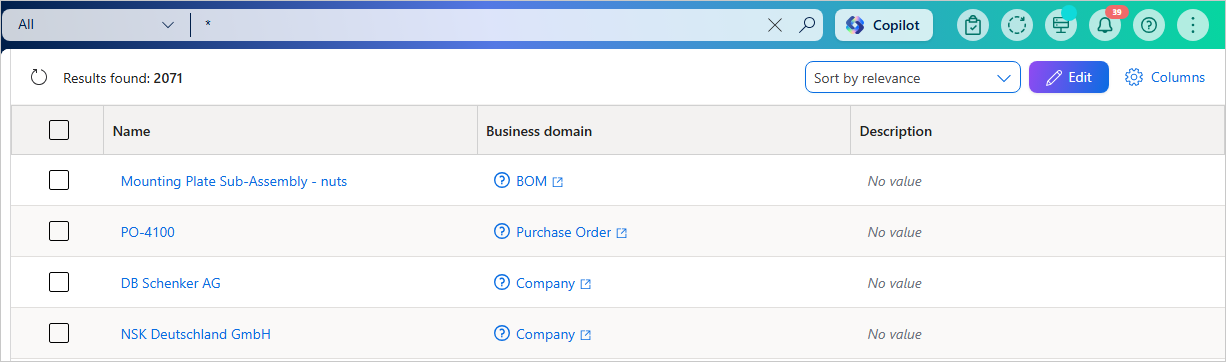Image resolution: width=1226 pixels, height=362 pixels.
Task: Click the external link icon next to BOM
Action: (558, 182)
